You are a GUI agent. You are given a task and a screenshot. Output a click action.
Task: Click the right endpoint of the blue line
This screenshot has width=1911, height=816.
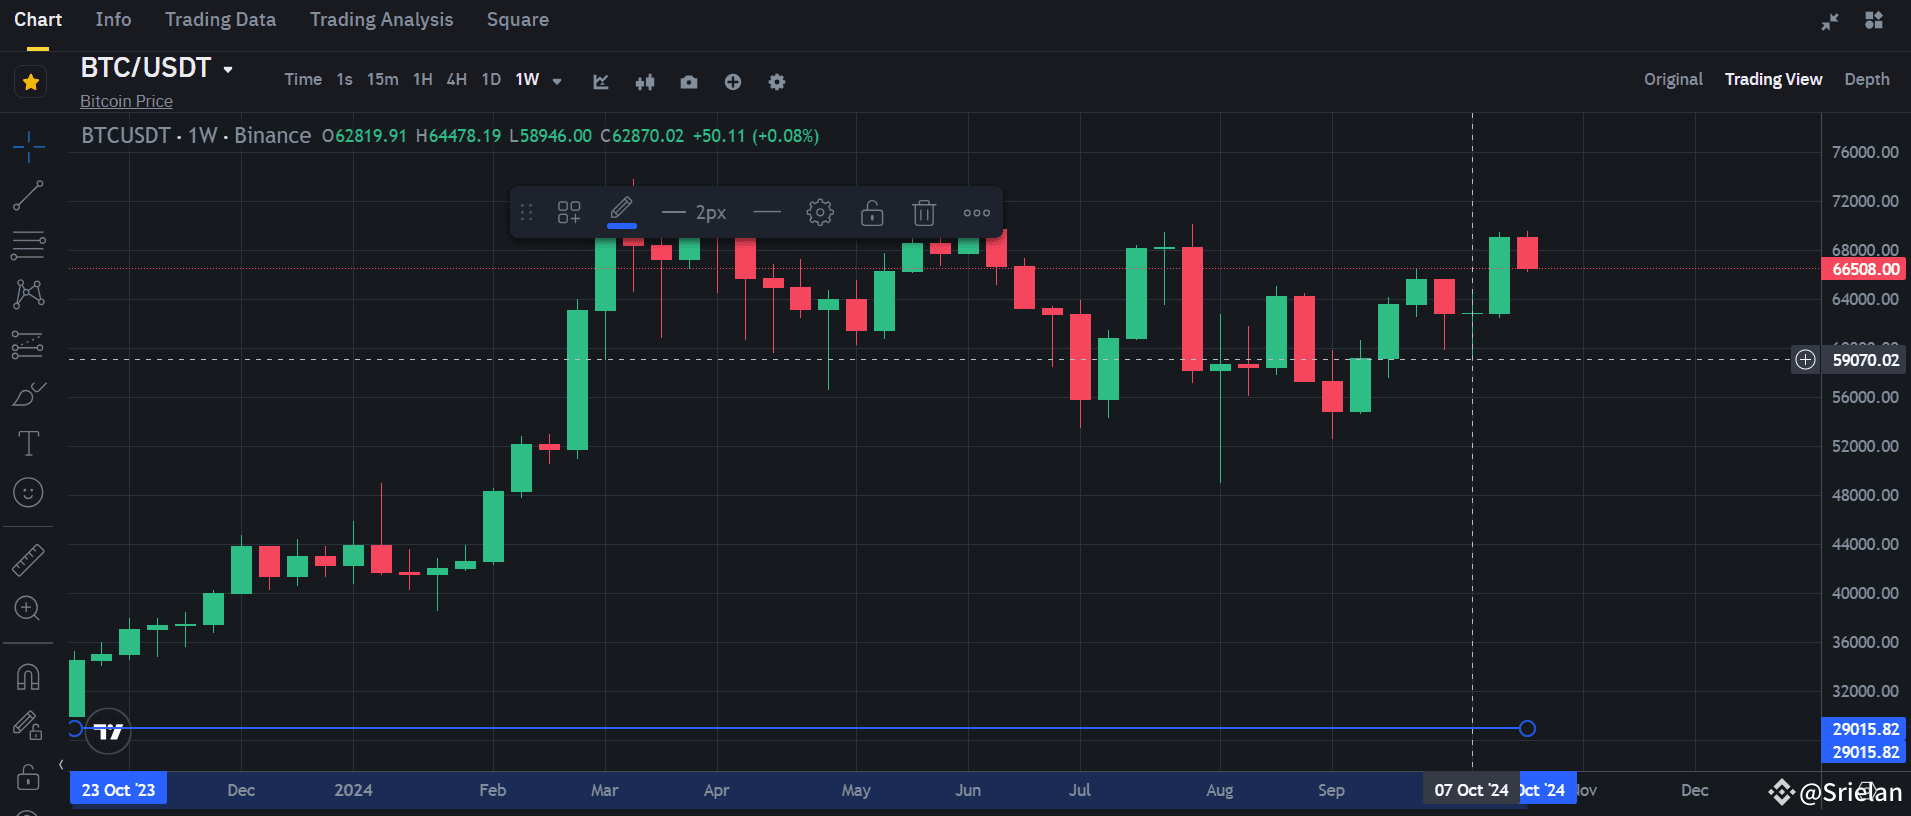pyautogui.click(x=1527, y=729)
